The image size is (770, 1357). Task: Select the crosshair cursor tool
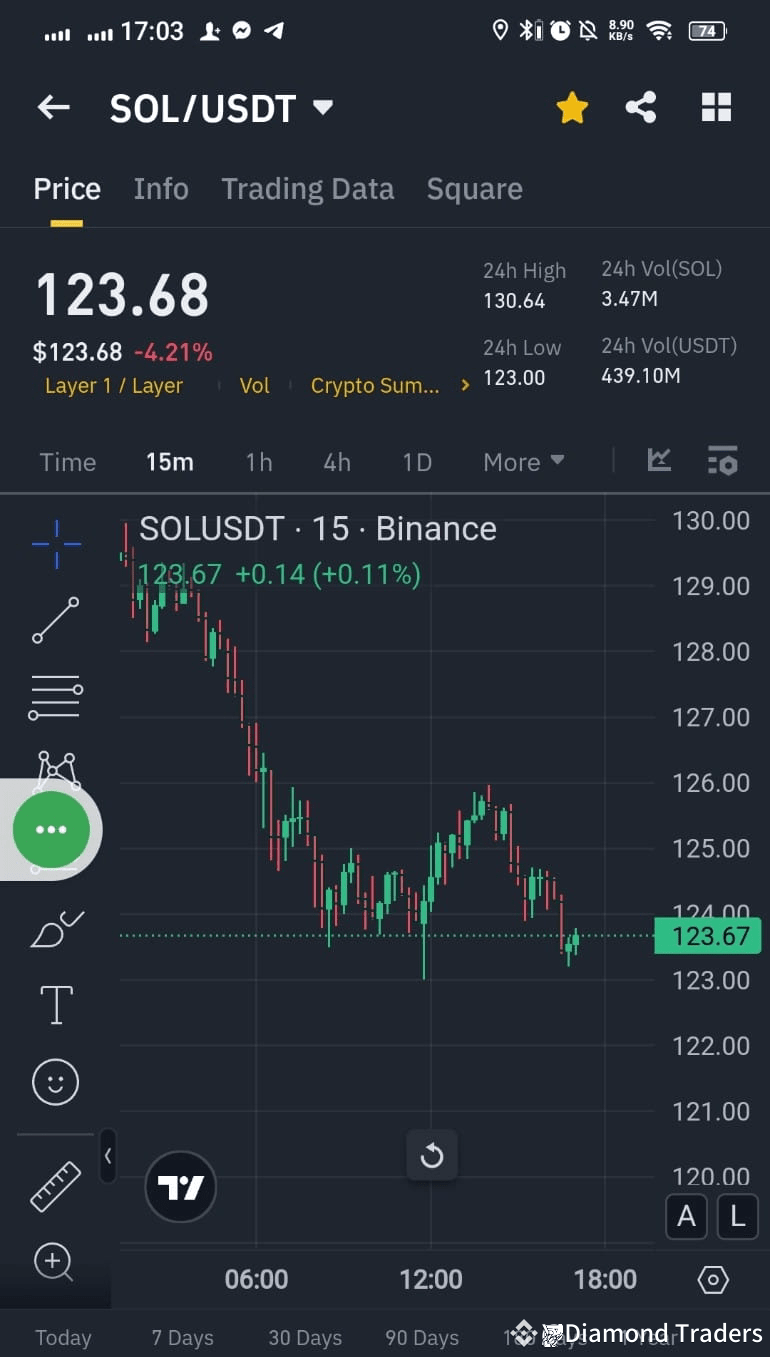(55, 543)
